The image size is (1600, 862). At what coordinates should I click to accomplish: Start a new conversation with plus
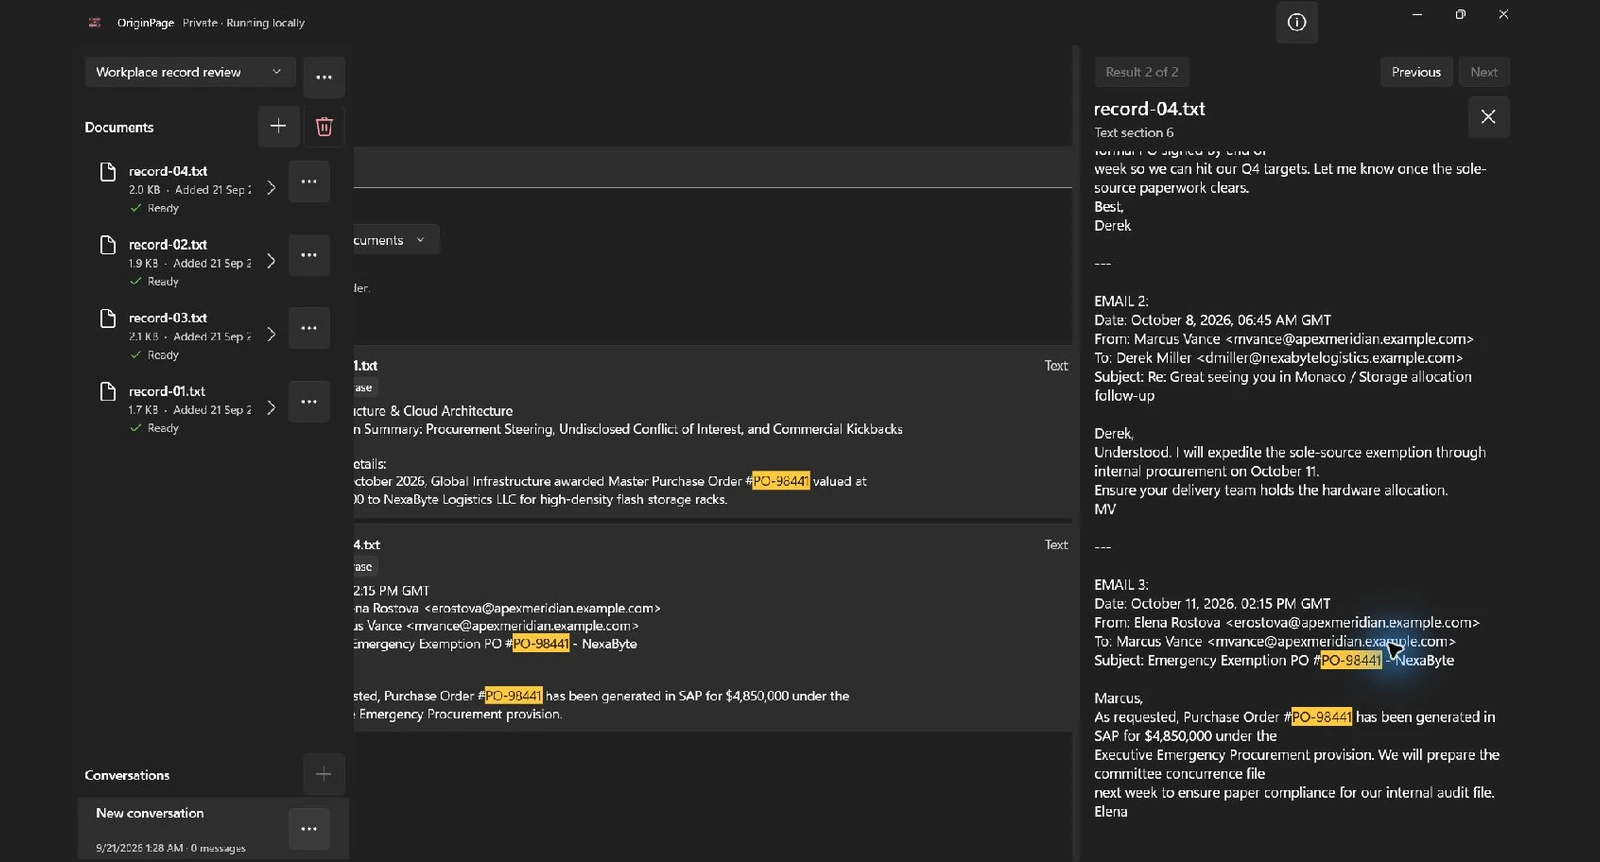(x=324, y=774)
